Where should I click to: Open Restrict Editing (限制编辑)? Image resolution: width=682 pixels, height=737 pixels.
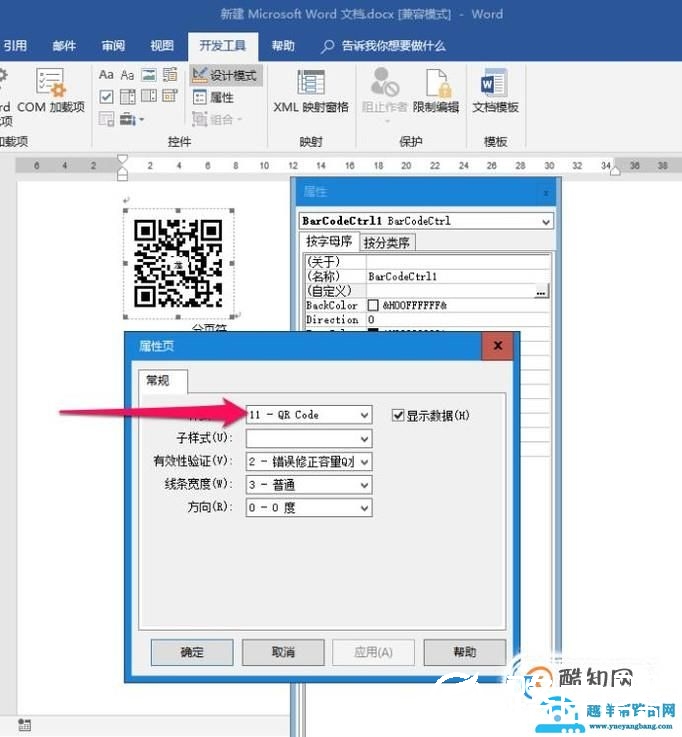[436, 91]
